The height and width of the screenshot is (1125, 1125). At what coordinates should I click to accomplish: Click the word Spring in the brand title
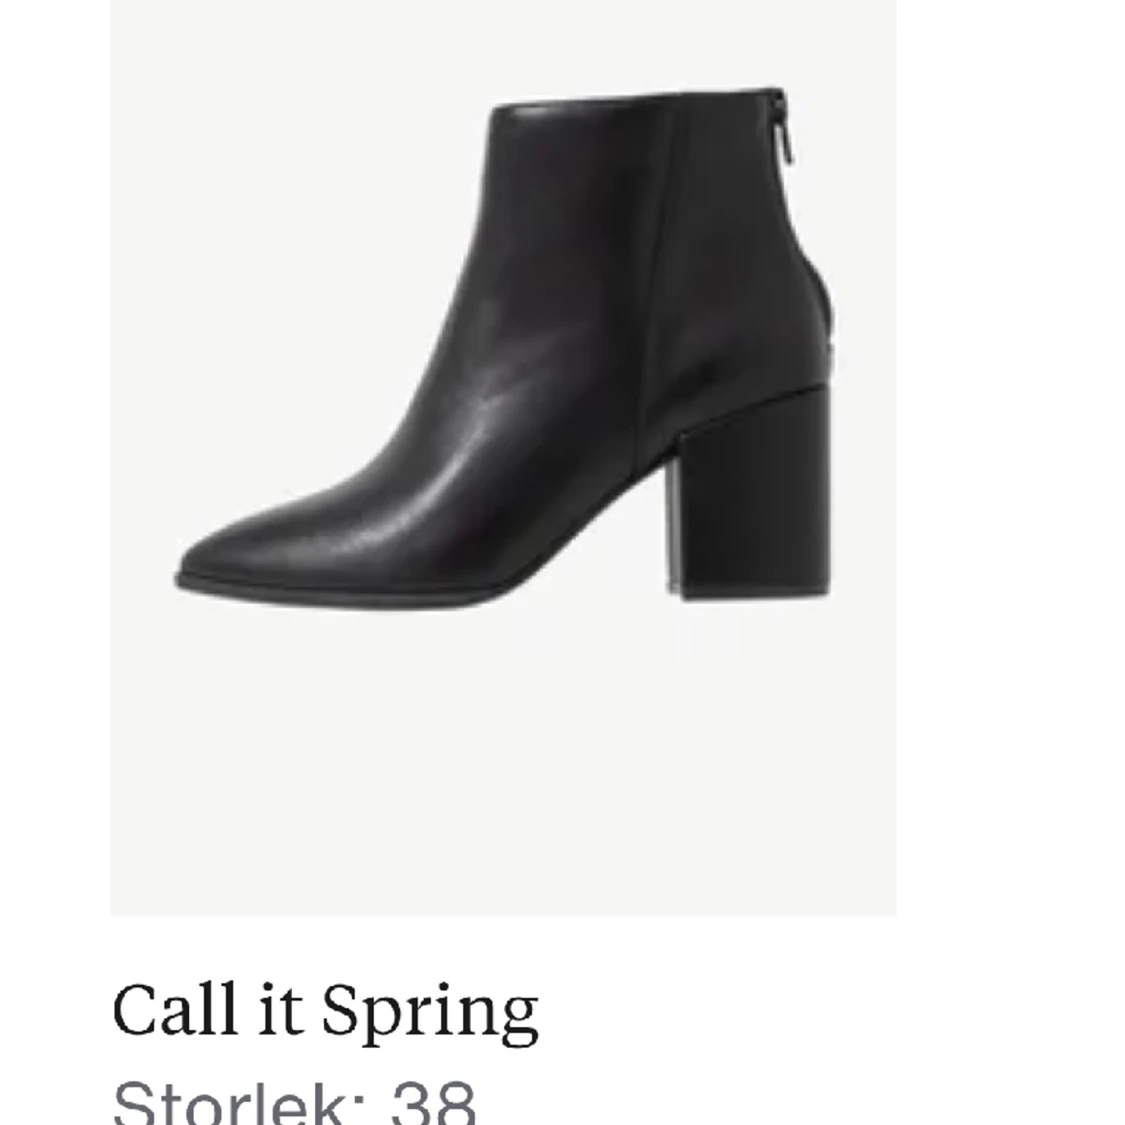tap(430, 1014)
